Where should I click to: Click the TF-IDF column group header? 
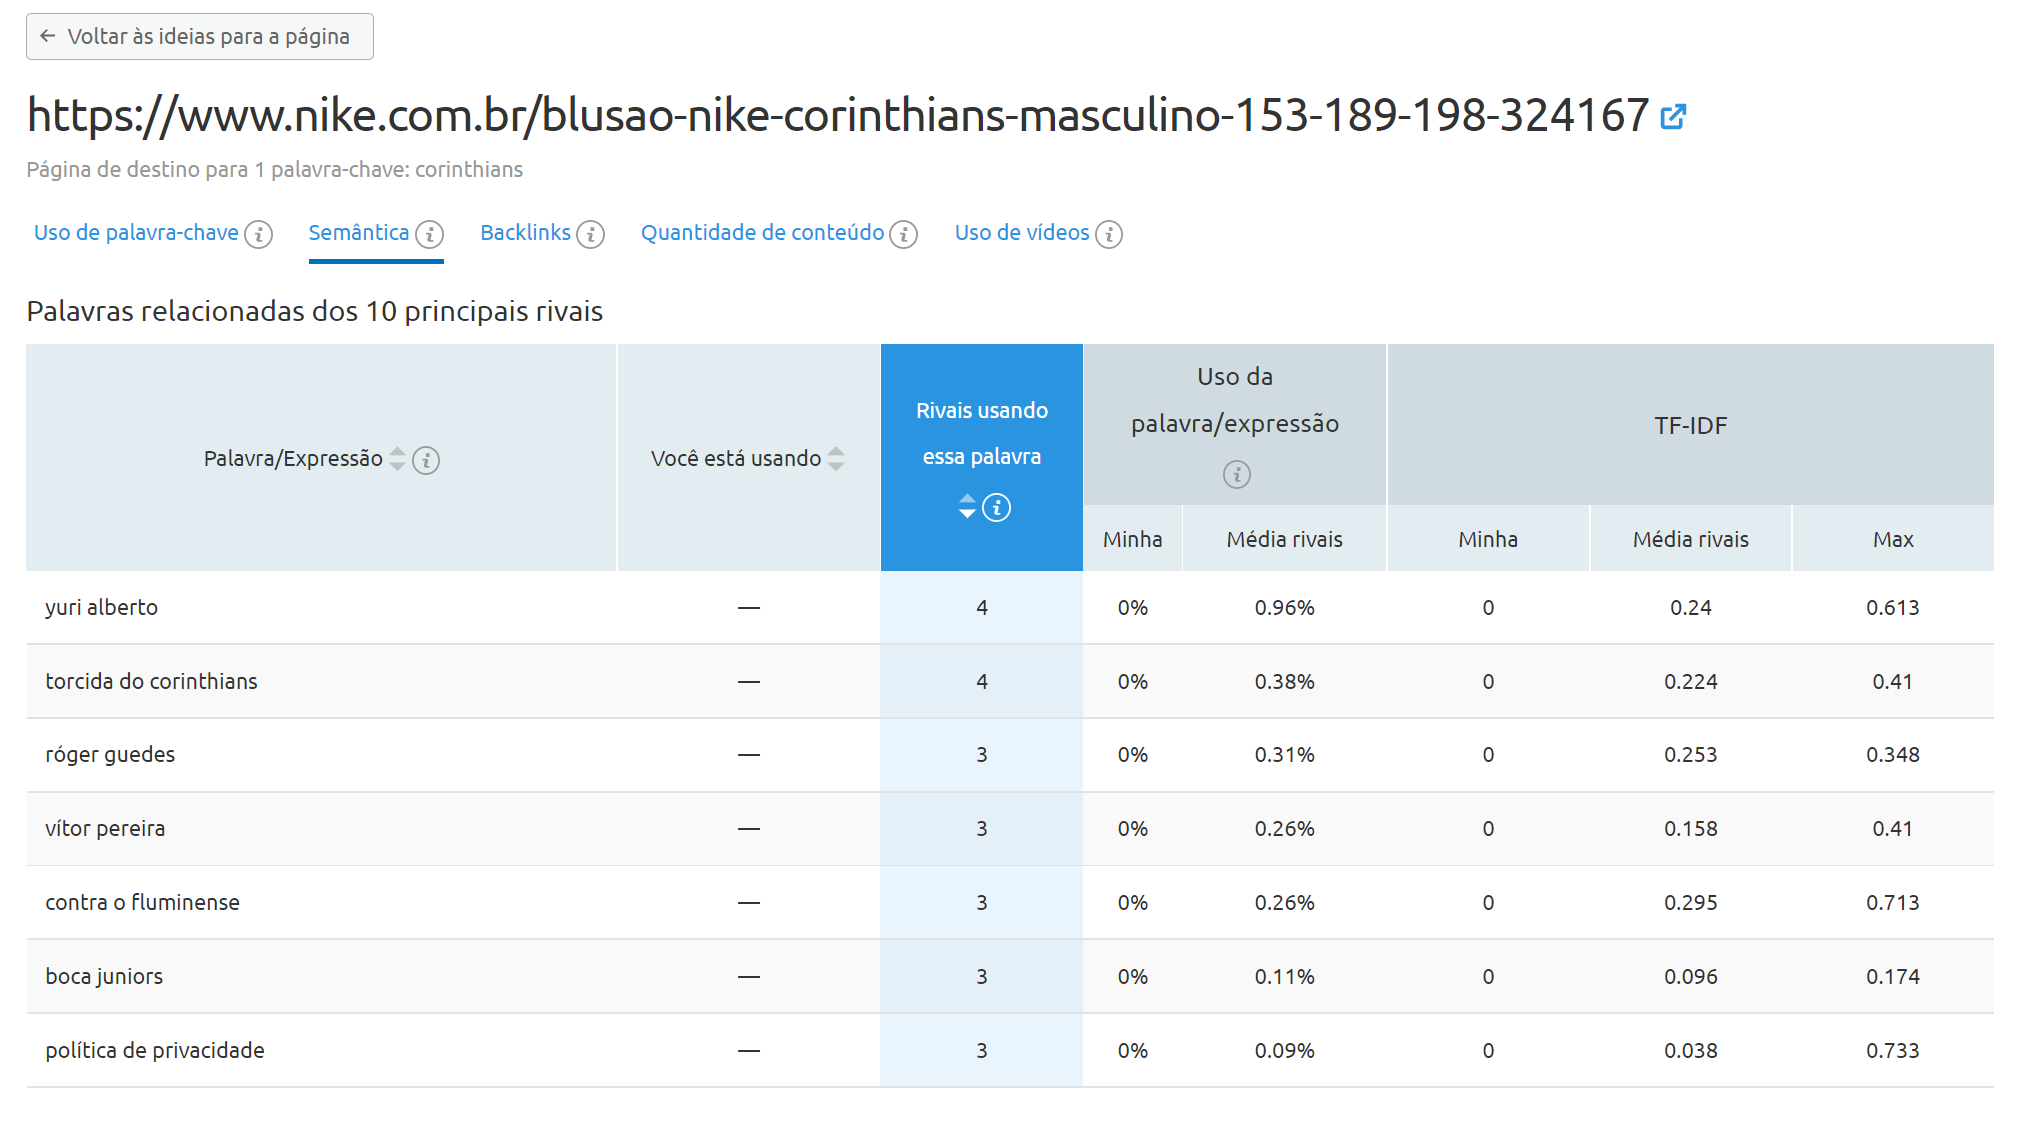coord(1691,425)
